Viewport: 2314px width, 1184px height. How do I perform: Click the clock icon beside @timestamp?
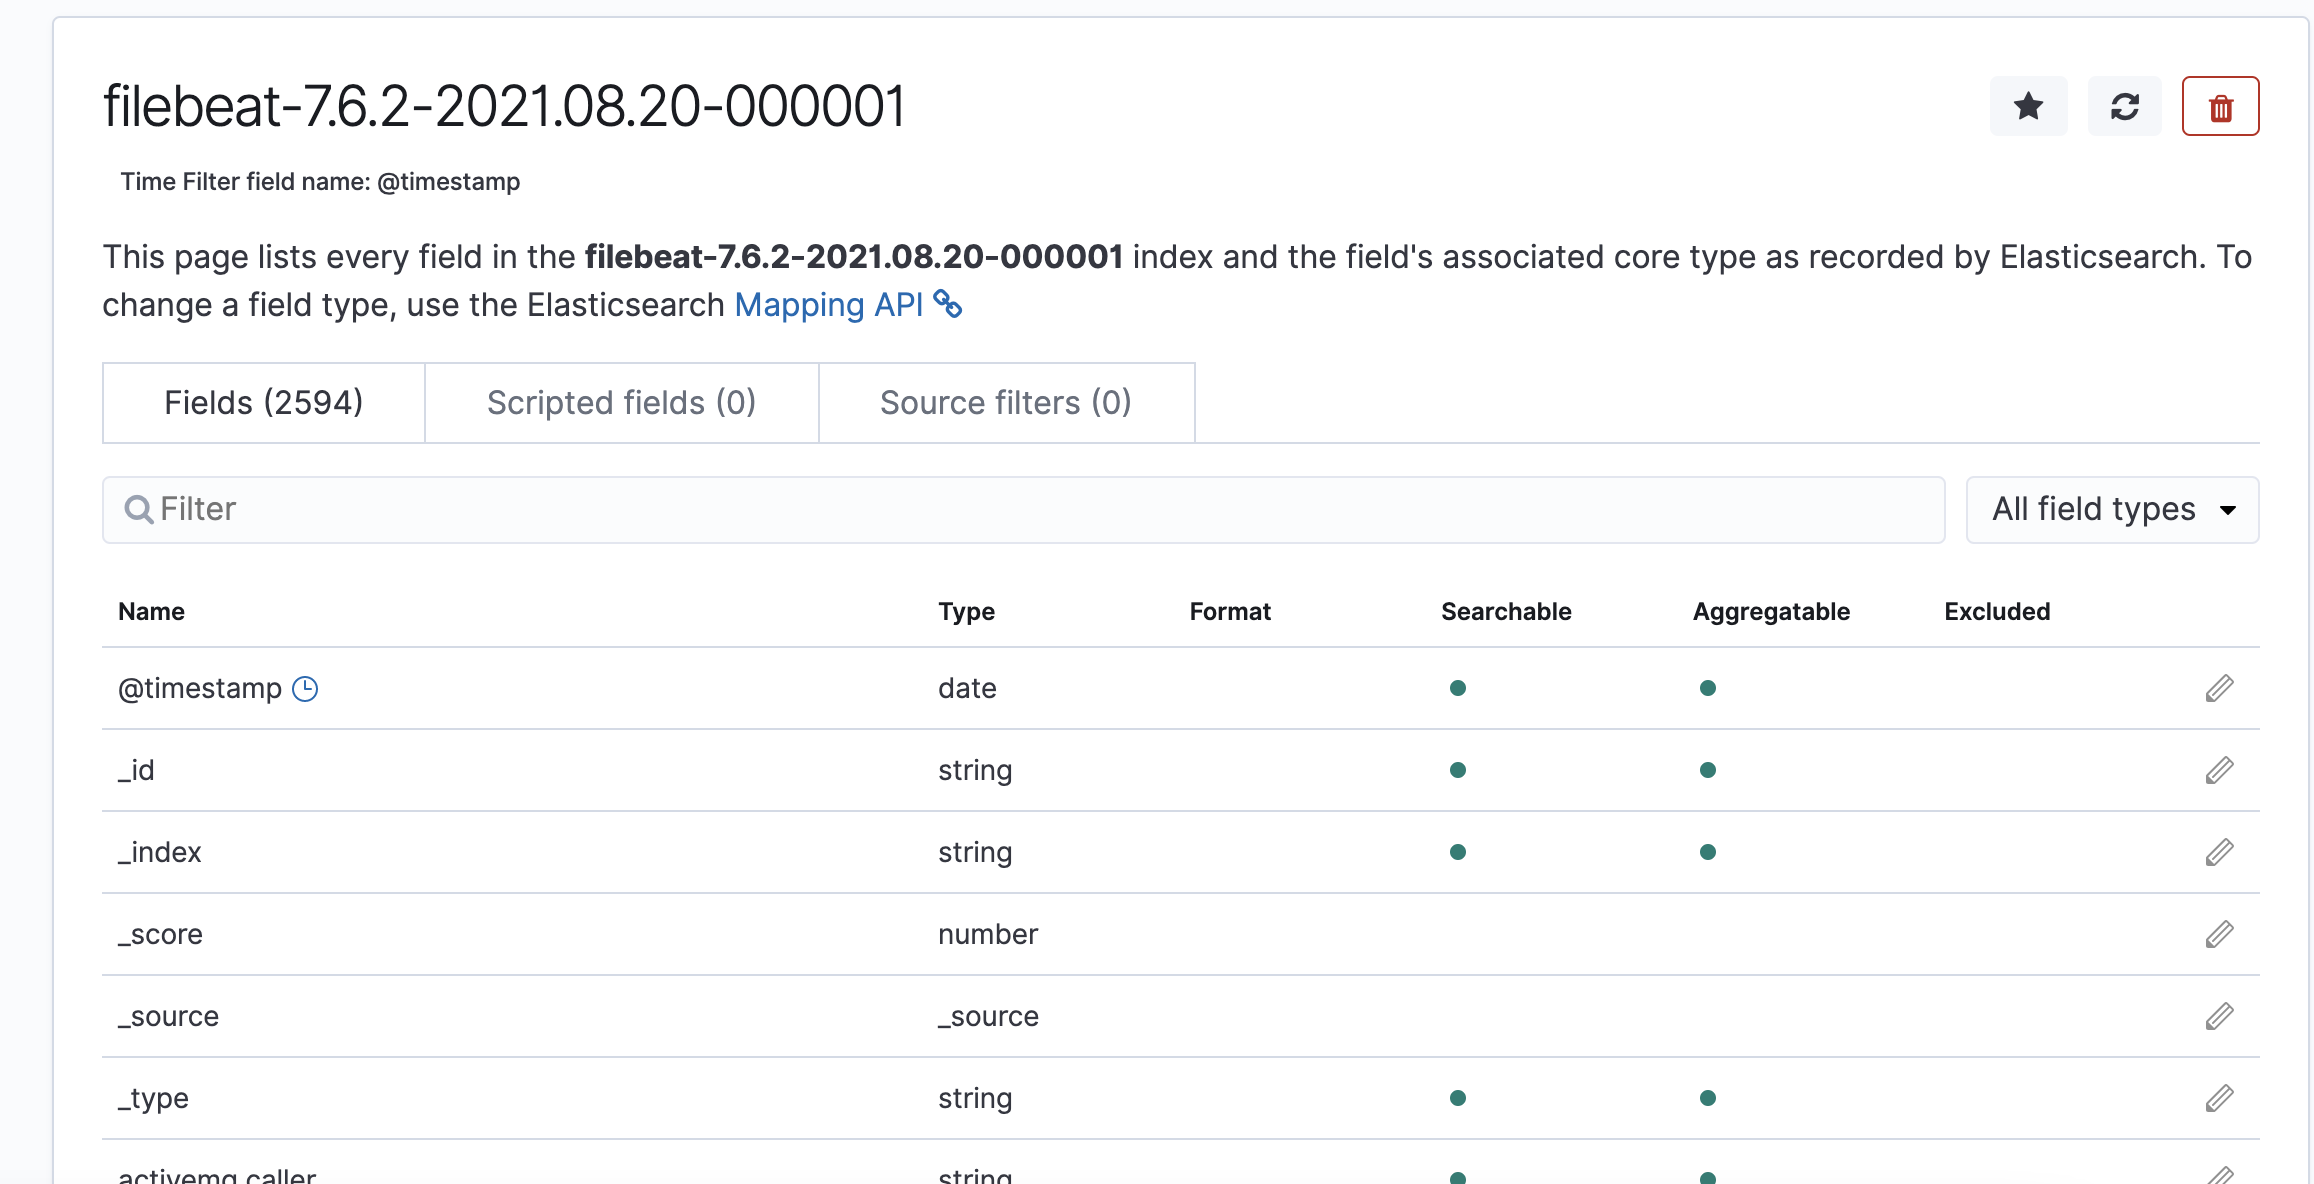[305, 689]
